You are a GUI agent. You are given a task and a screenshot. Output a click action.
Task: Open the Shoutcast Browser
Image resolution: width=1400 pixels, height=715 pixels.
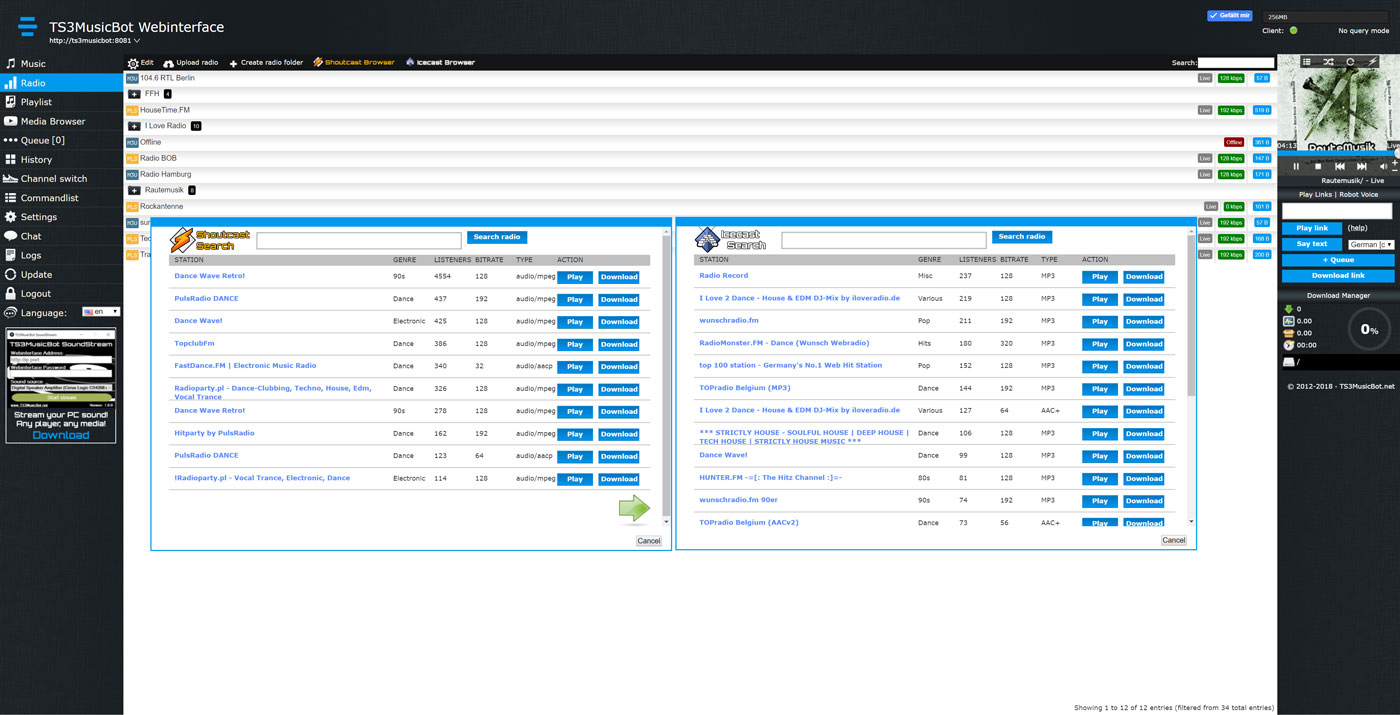click(x=354, y=62)
